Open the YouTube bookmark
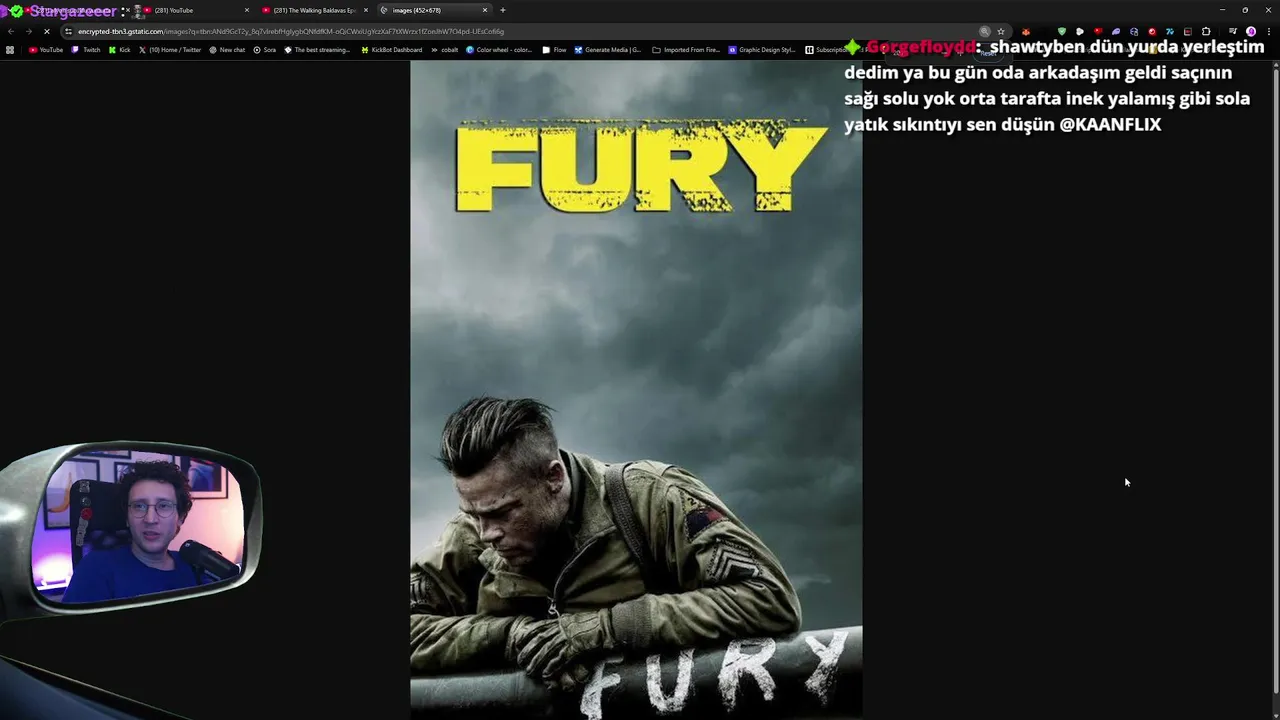This screenshot has width=1280, height=720. click(x=46, y=49)
